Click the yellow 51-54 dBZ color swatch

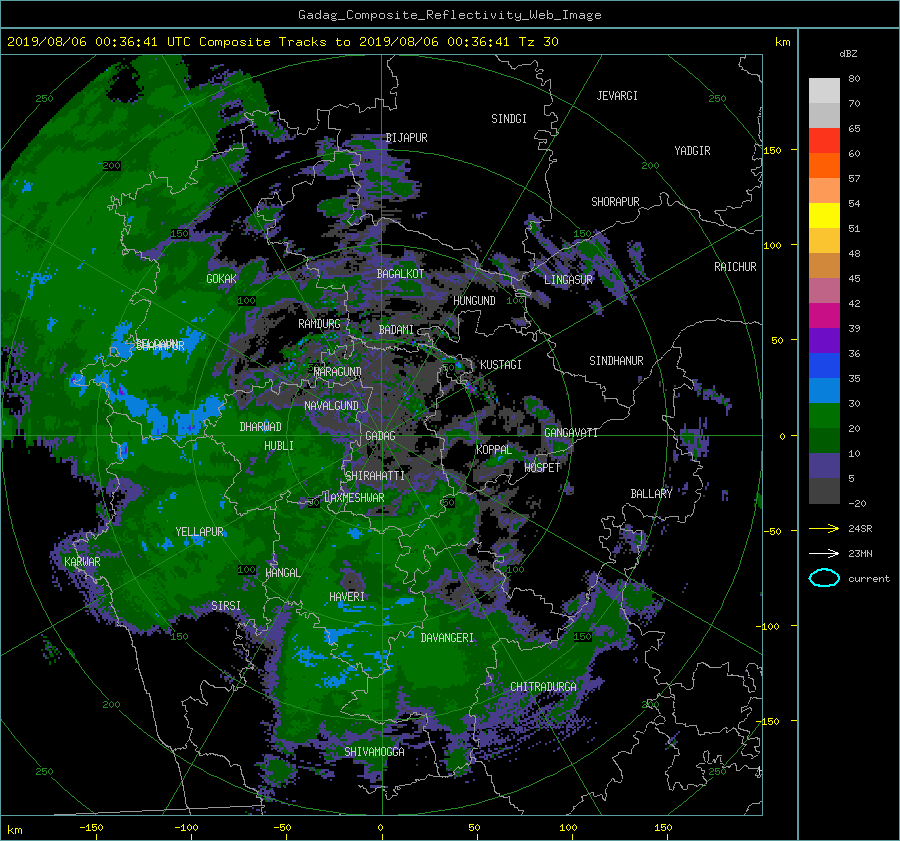click(x=824, y=215)
